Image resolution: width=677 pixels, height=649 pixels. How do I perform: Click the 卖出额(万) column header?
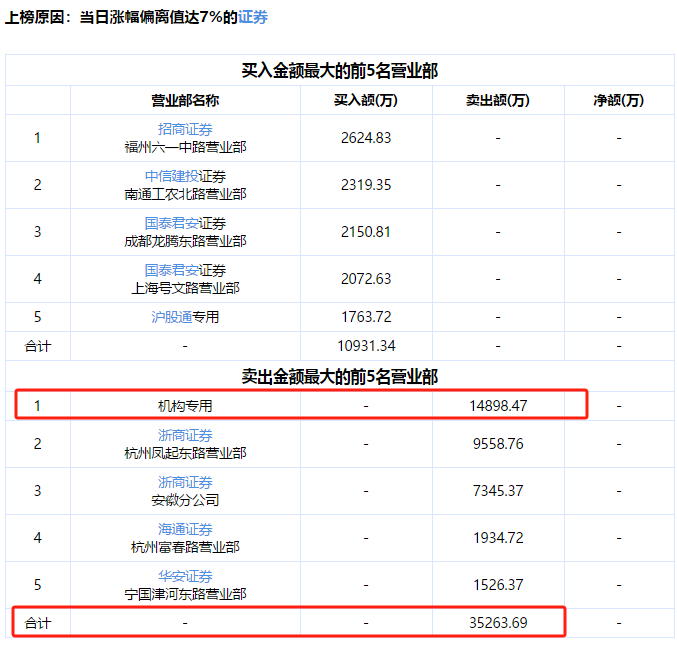coord(497,100)
